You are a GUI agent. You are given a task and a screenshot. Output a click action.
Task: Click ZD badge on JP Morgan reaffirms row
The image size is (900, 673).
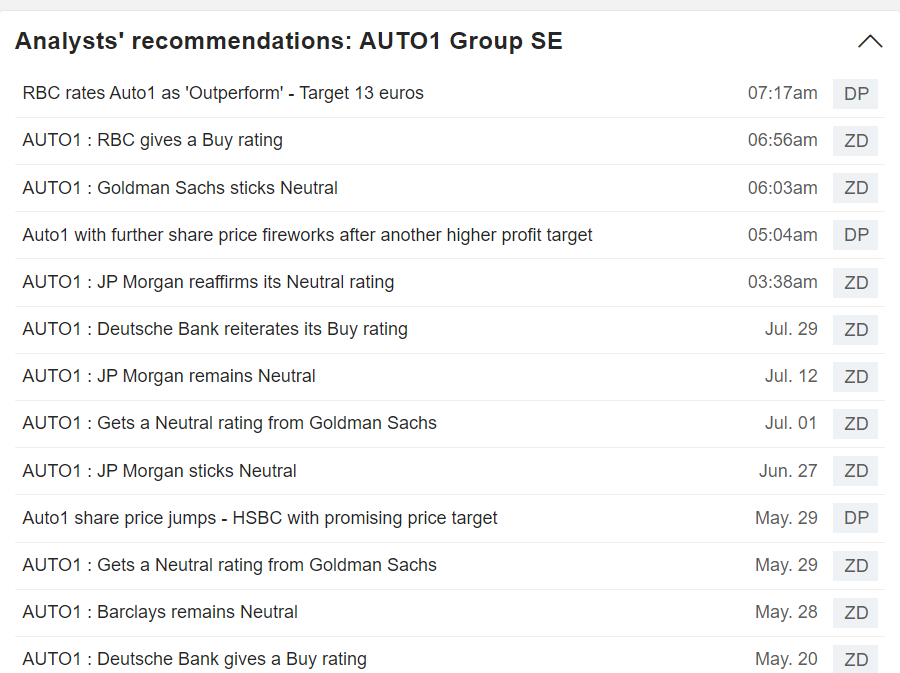point(856,283)
